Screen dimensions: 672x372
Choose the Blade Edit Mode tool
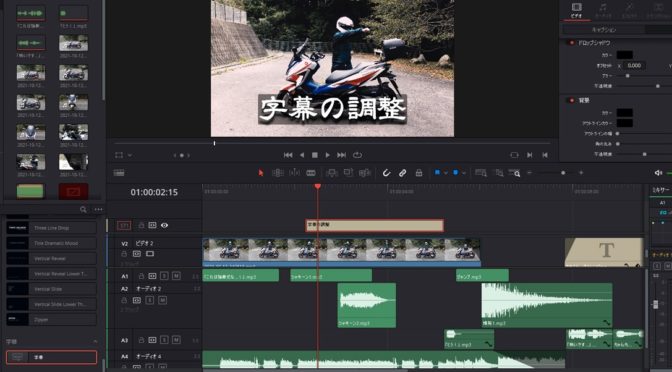311,173
